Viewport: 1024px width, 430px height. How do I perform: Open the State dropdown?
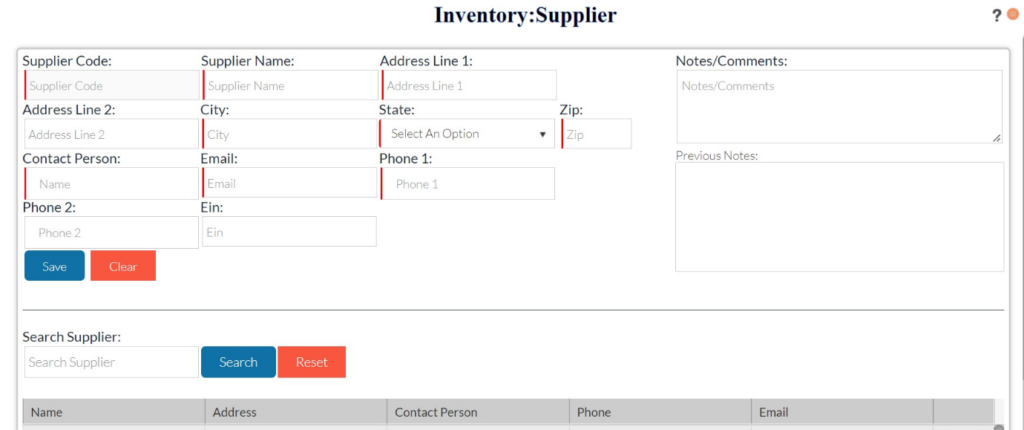click(x=467, y=134)
